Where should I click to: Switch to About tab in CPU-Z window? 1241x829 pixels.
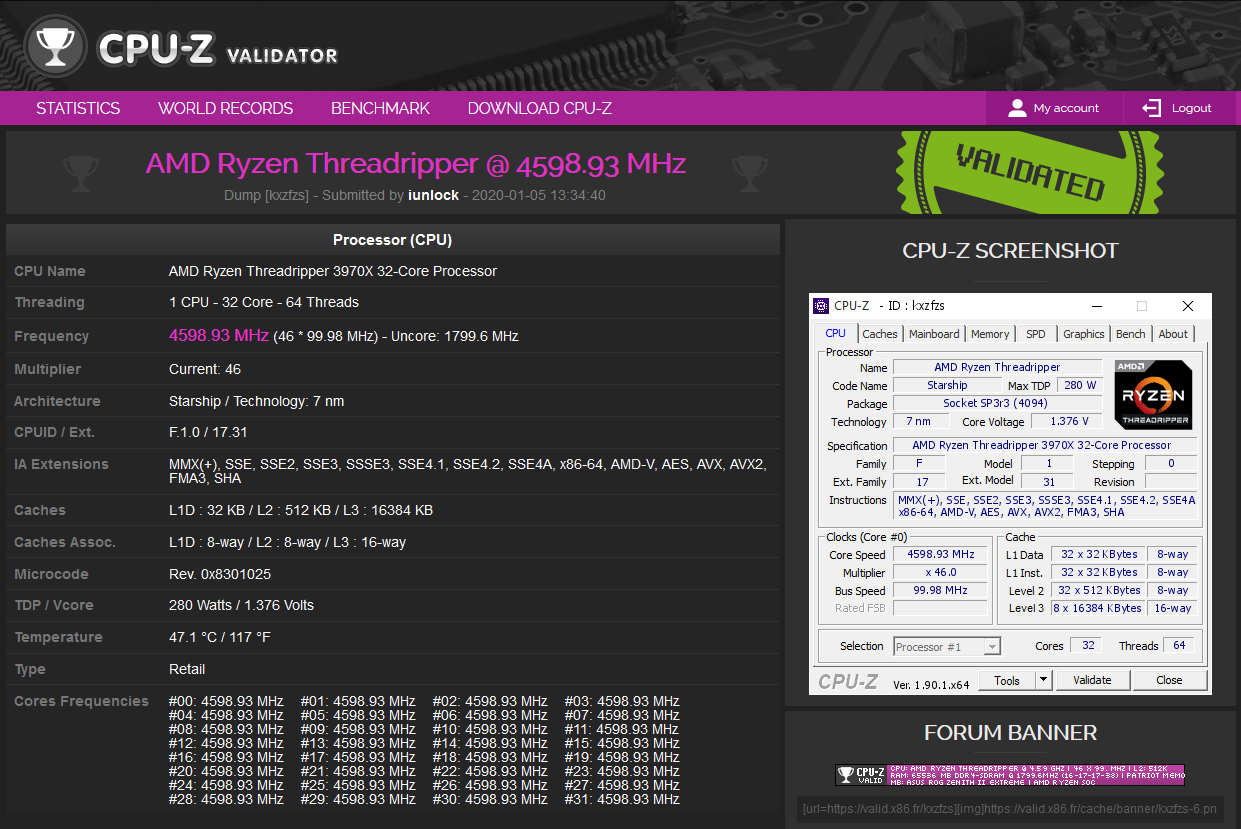tap(1173, 334)
